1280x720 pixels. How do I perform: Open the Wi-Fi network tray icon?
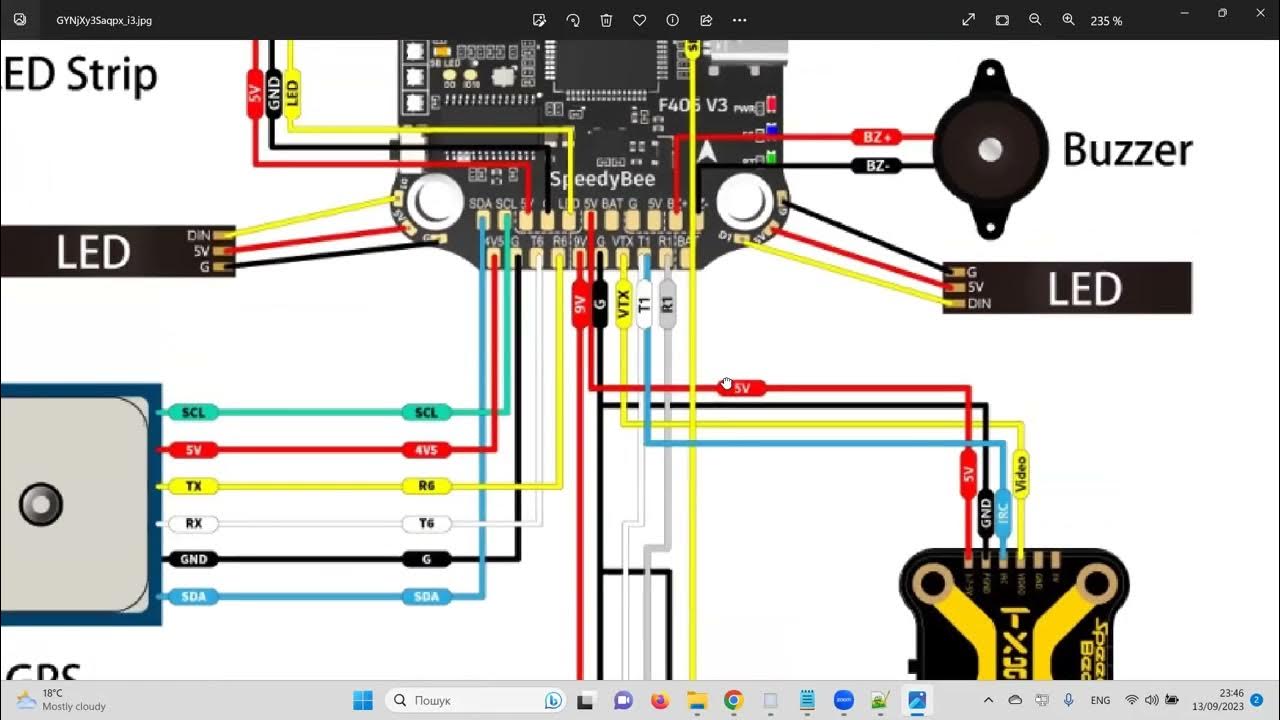point(1132,700)
